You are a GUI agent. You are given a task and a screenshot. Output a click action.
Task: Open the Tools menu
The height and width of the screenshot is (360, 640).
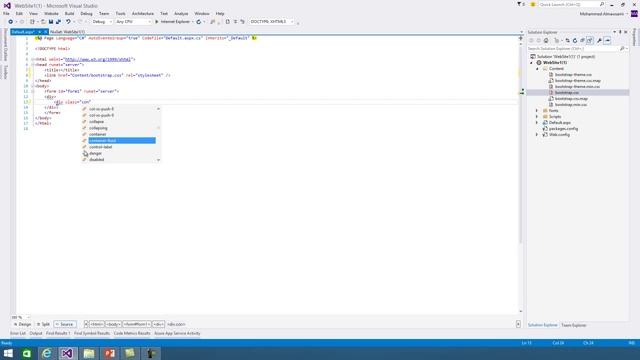[x=120, y=13]
